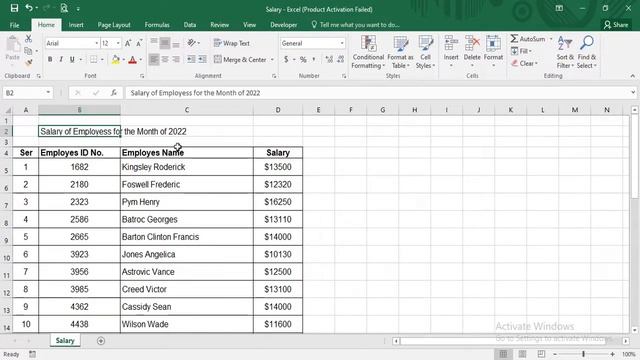Click the Orientation text-angle icon
The height and width of the screenshot is (360, 640).
pos(191,43)
